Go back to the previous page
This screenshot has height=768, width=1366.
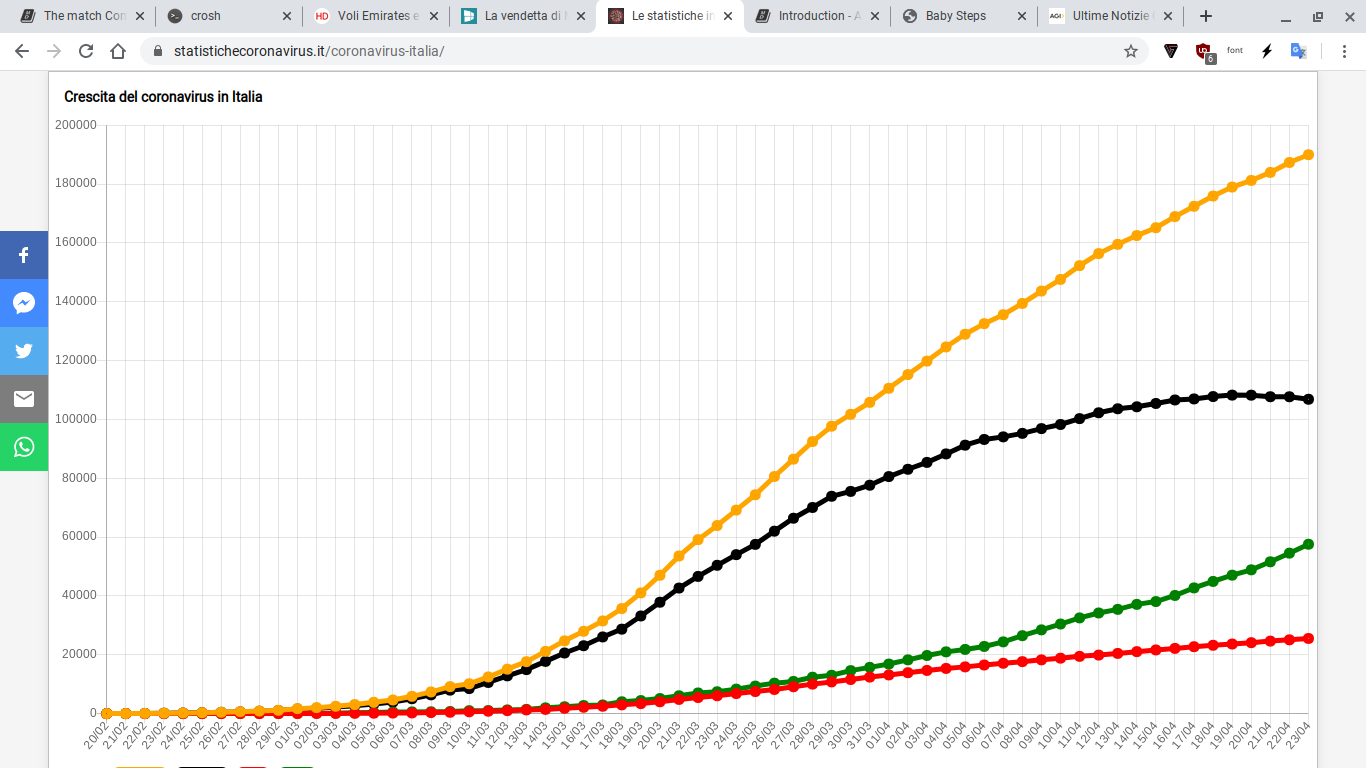[22, 51]
